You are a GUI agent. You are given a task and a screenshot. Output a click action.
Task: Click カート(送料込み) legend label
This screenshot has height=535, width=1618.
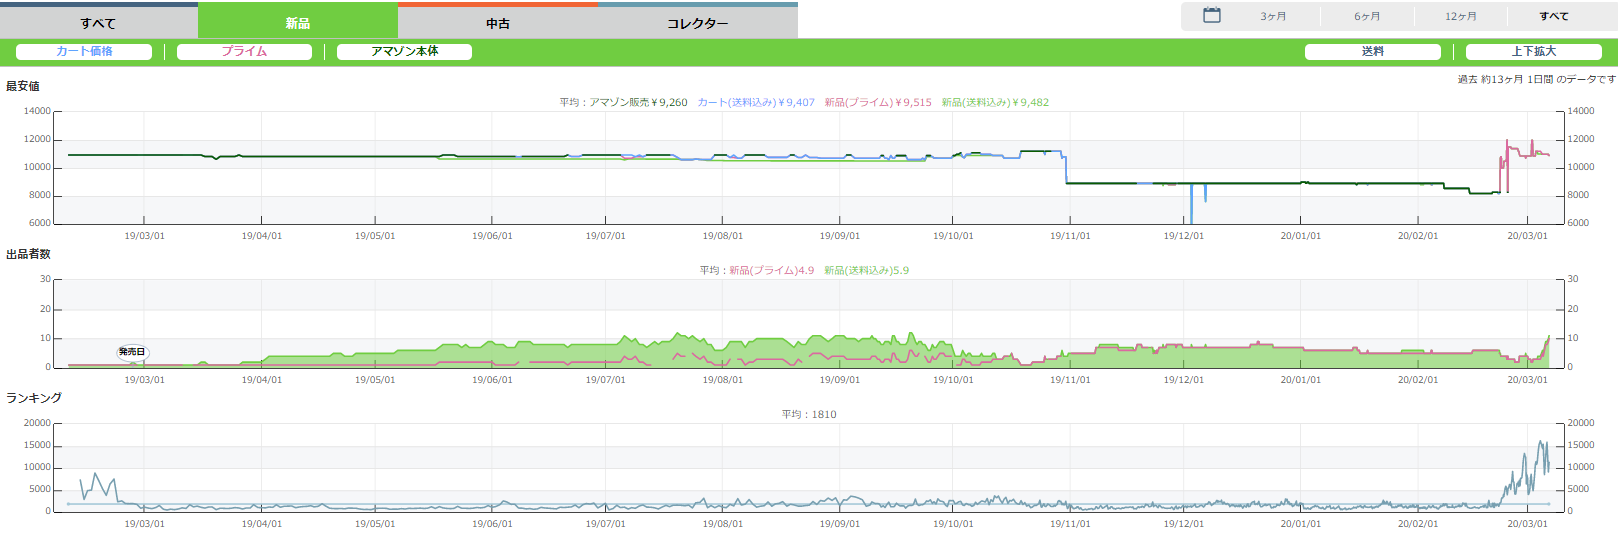click(756, 103)
